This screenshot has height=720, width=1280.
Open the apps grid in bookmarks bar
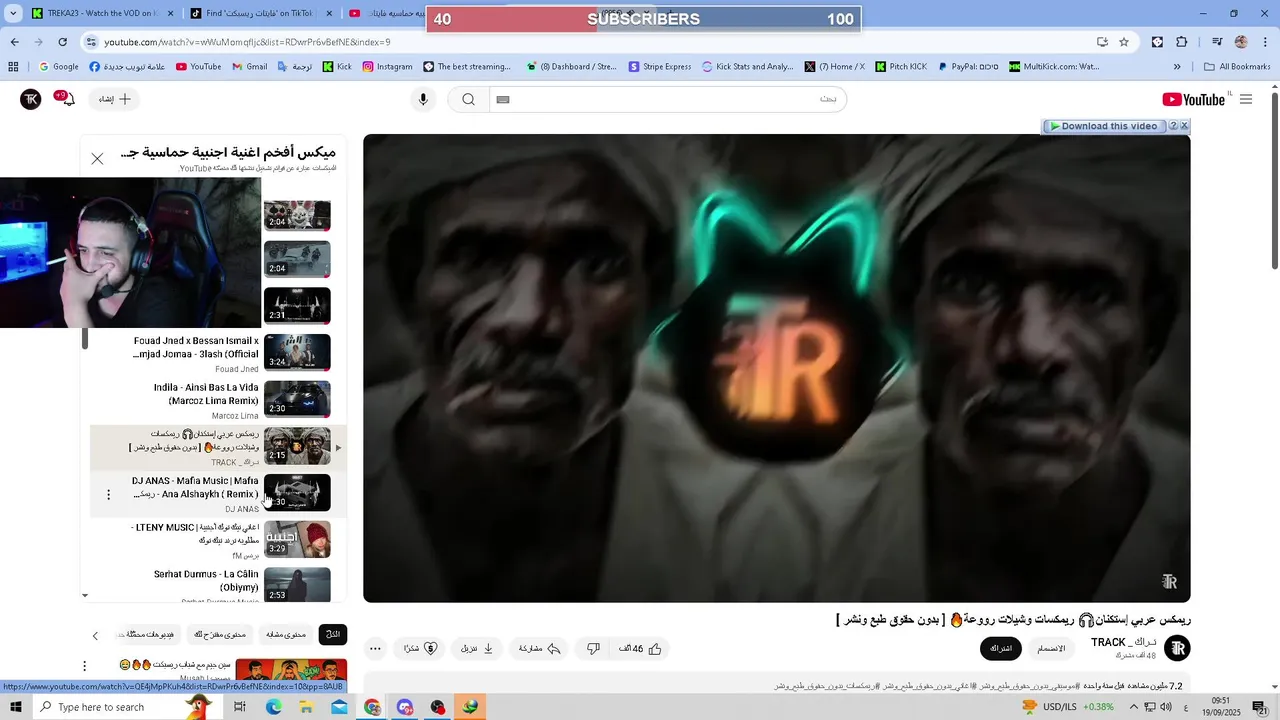coord(13,67)
